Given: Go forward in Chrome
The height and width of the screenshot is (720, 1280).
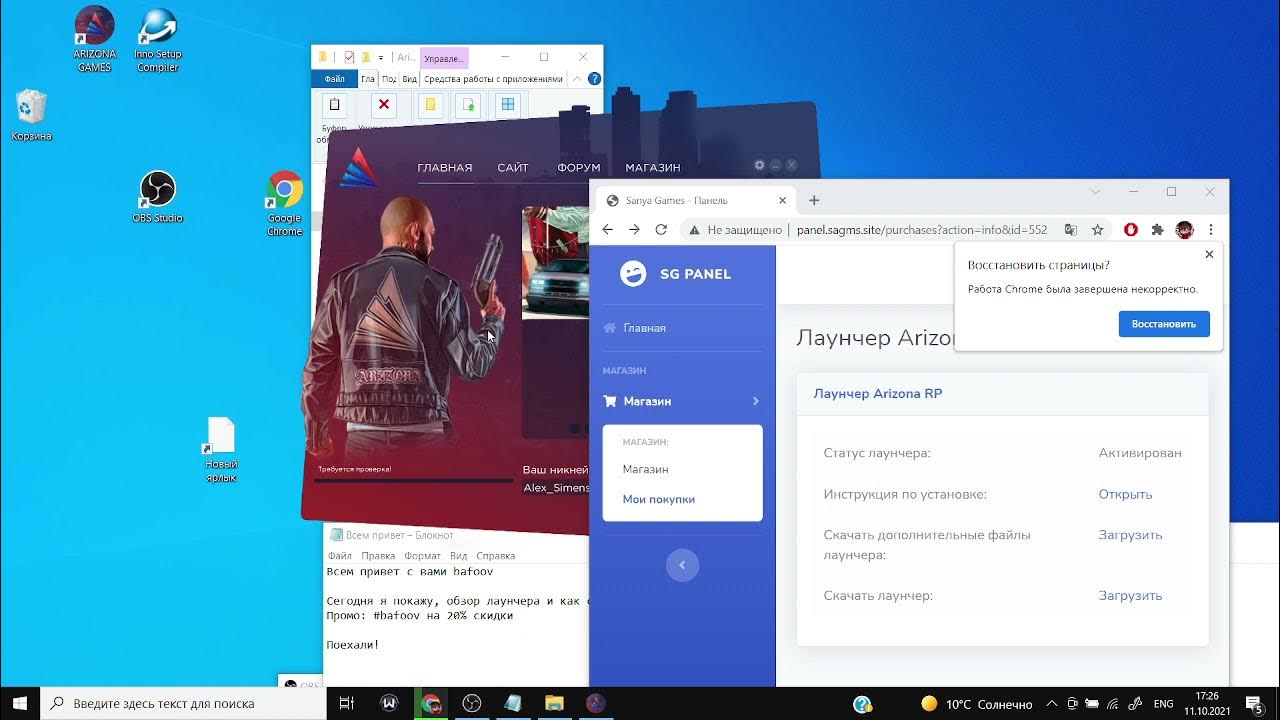Looking at the screenshot, I should pyautogui.click(x=634, y=230).
